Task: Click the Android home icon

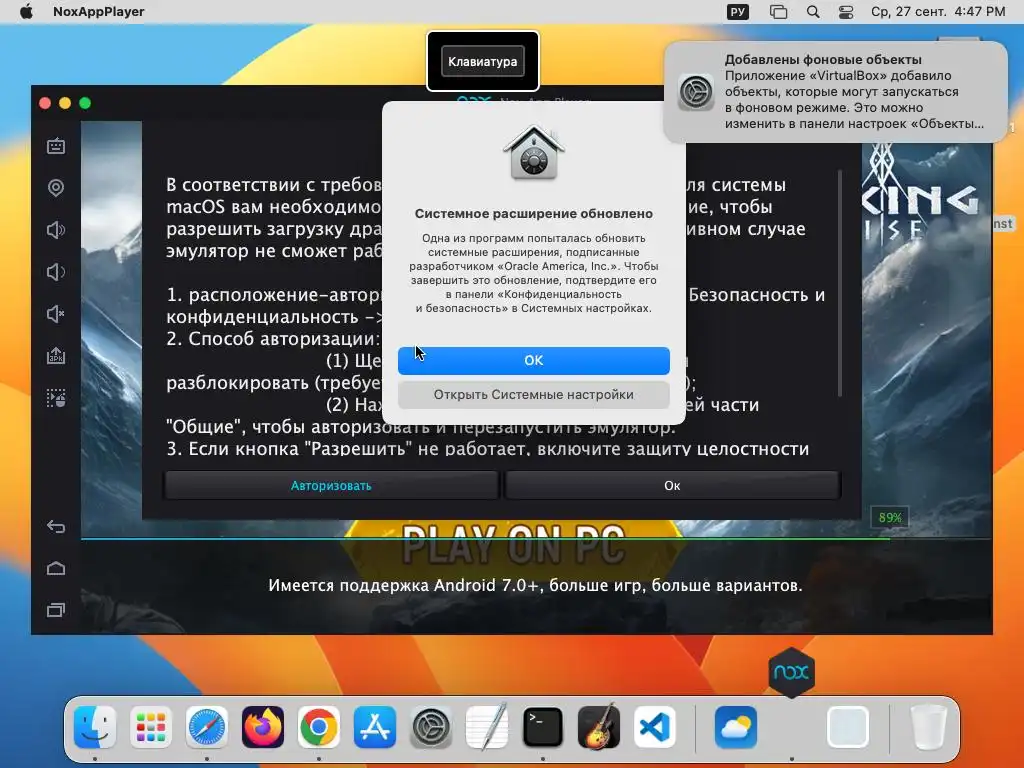Action: [56, 568]
